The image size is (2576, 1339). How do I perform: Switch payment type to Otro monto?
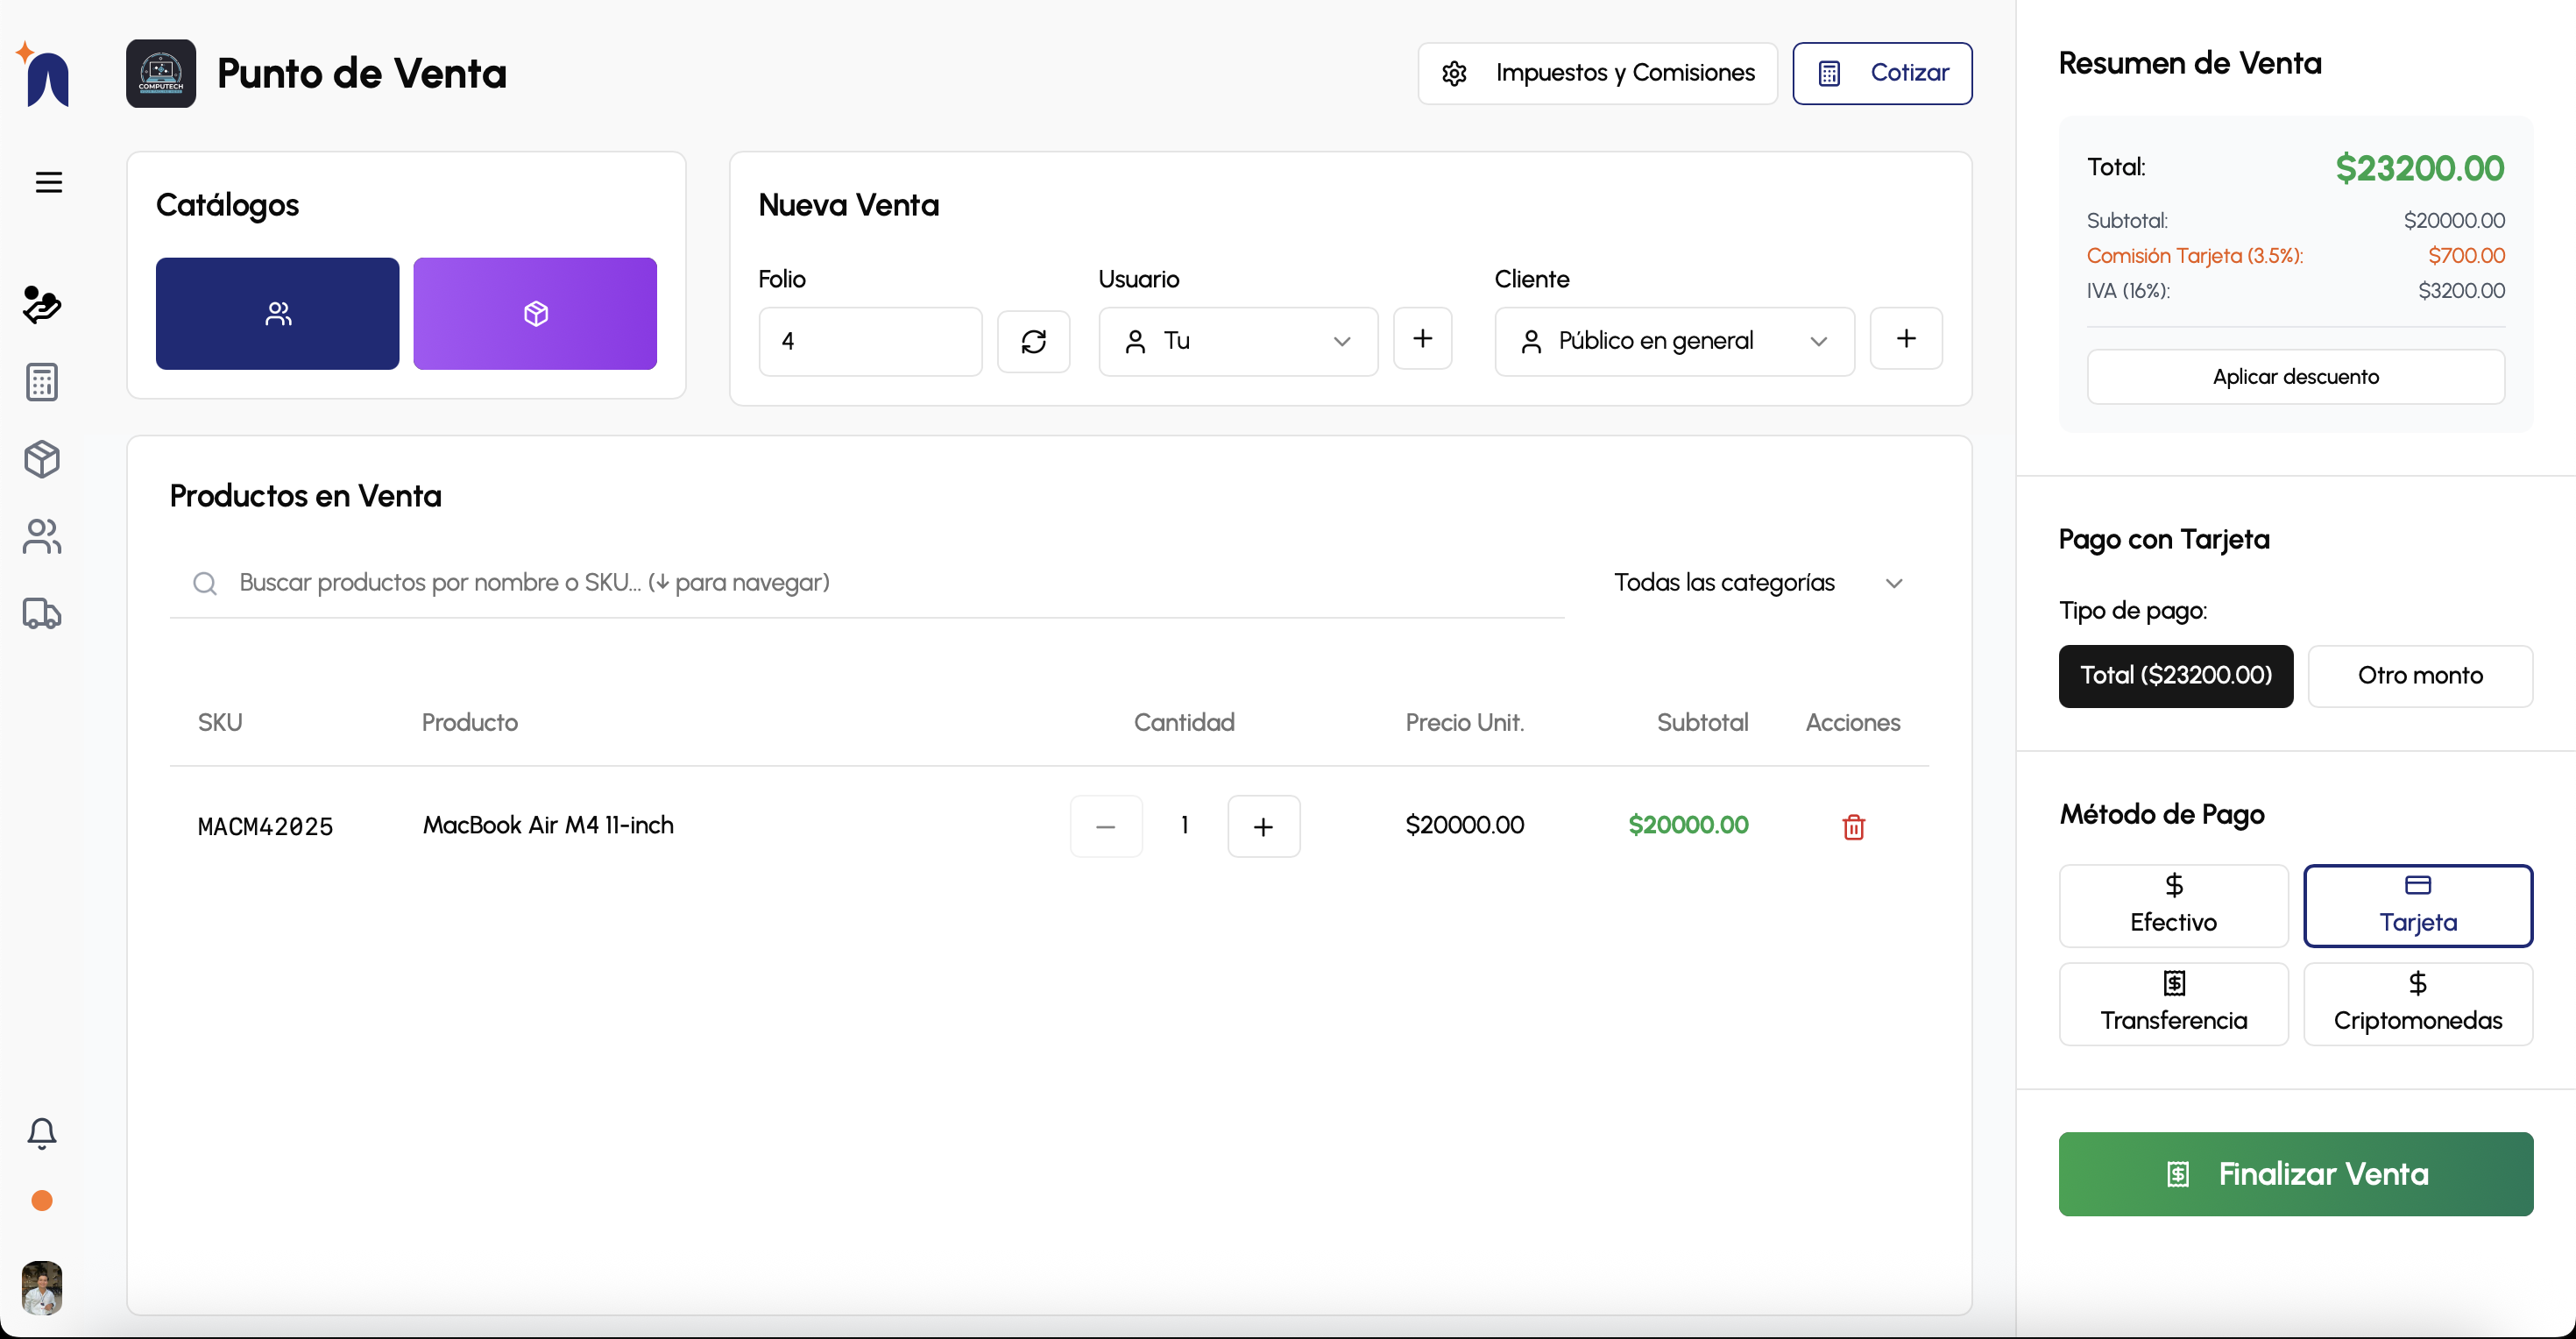(x=2420, y=676)
